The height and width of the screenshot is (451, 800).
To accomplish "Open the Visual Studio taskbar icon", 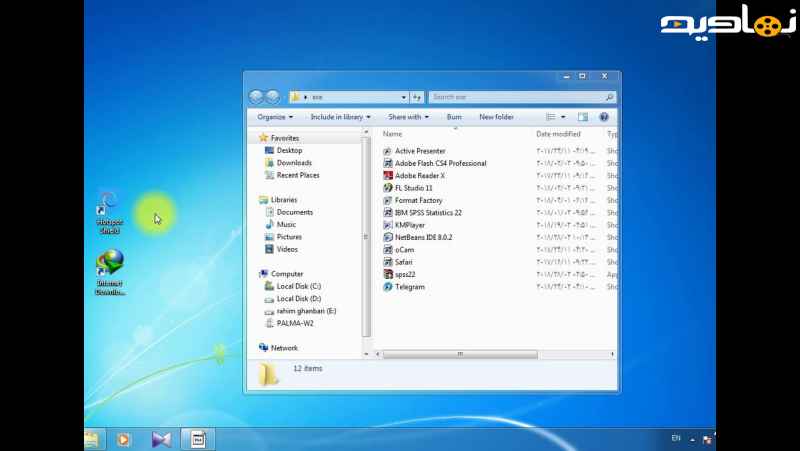I will (x=161, y=439).
